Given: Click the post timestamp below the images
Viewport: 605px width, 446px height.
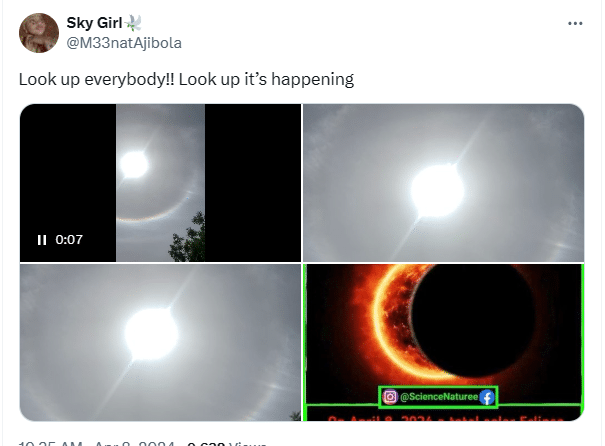Looking at the screenshot, I should (96, 444).
